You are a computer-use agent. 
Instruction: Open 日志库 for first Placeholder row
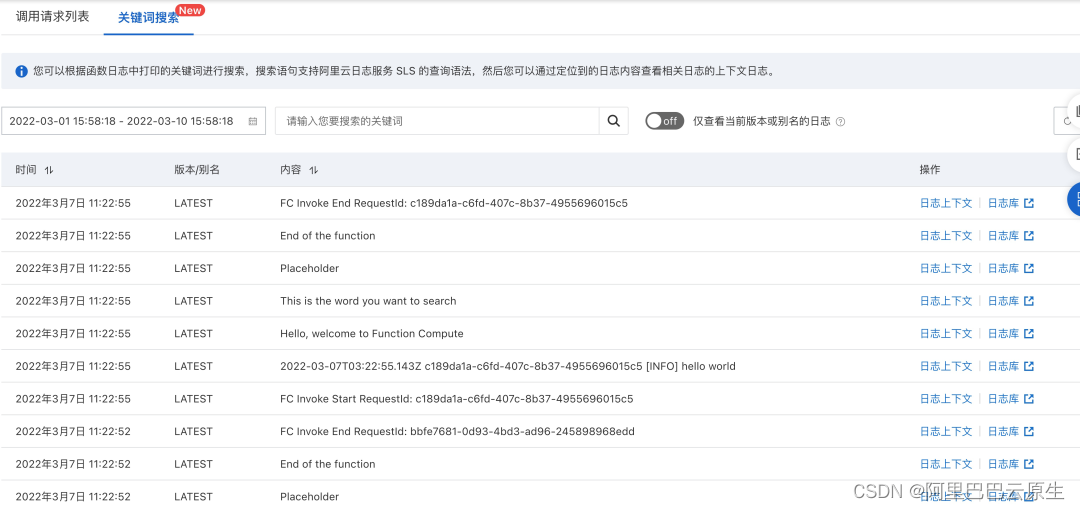coord(1004,269)
